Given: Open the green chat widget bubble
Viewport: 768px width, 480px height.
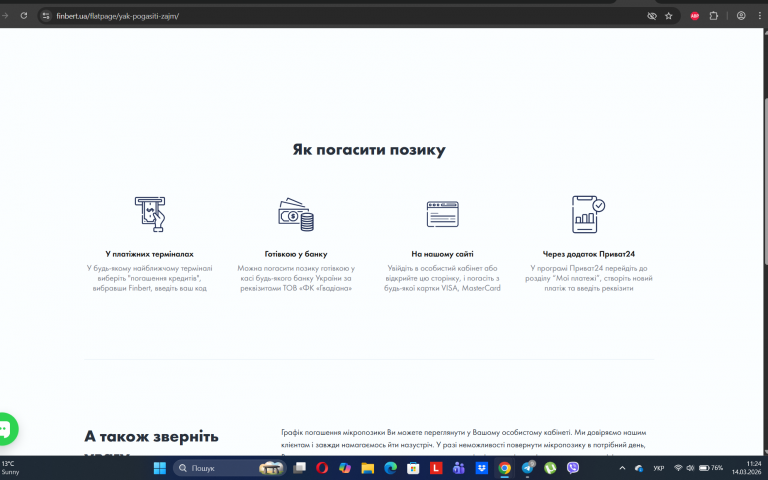Looking at the screenshot, I should (x=7, y=429).
